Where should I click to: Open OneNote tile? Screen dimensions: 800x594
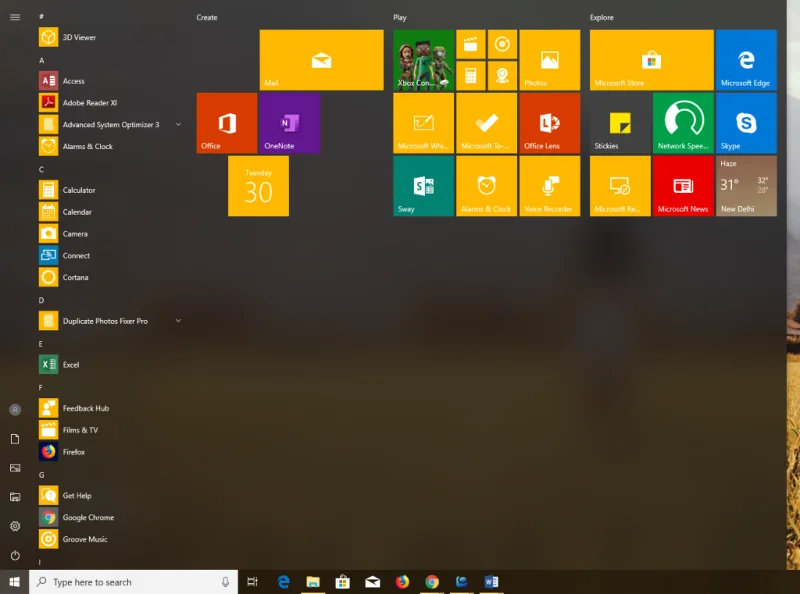coord(288,122)
